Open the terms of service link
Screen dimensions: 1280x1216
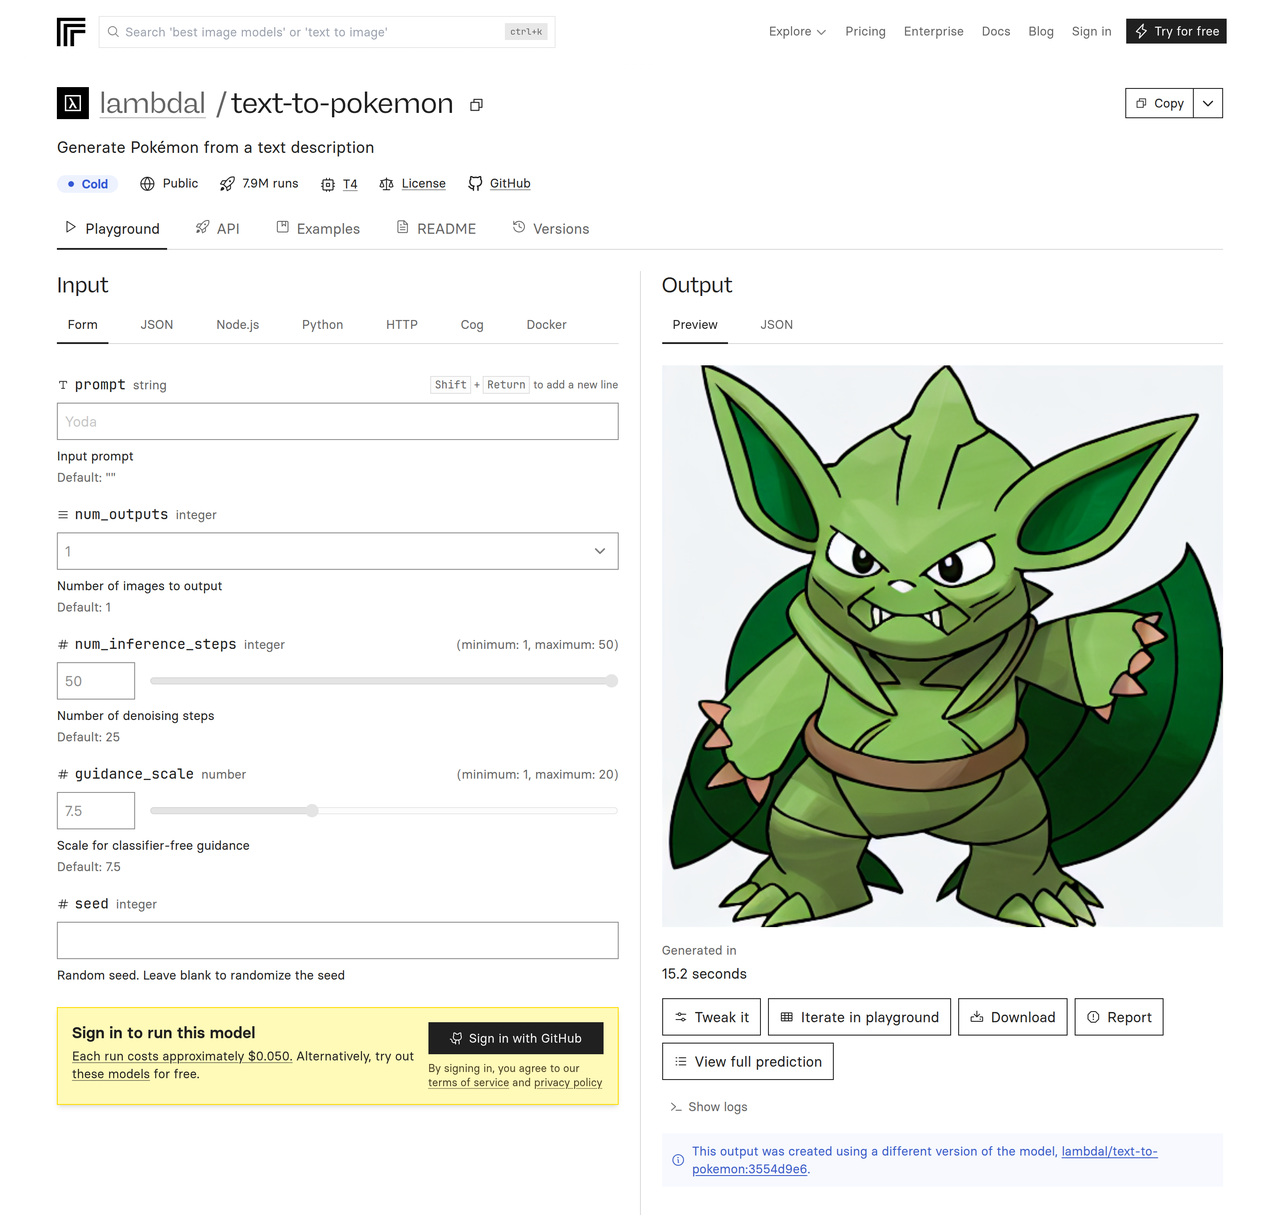468,1083
